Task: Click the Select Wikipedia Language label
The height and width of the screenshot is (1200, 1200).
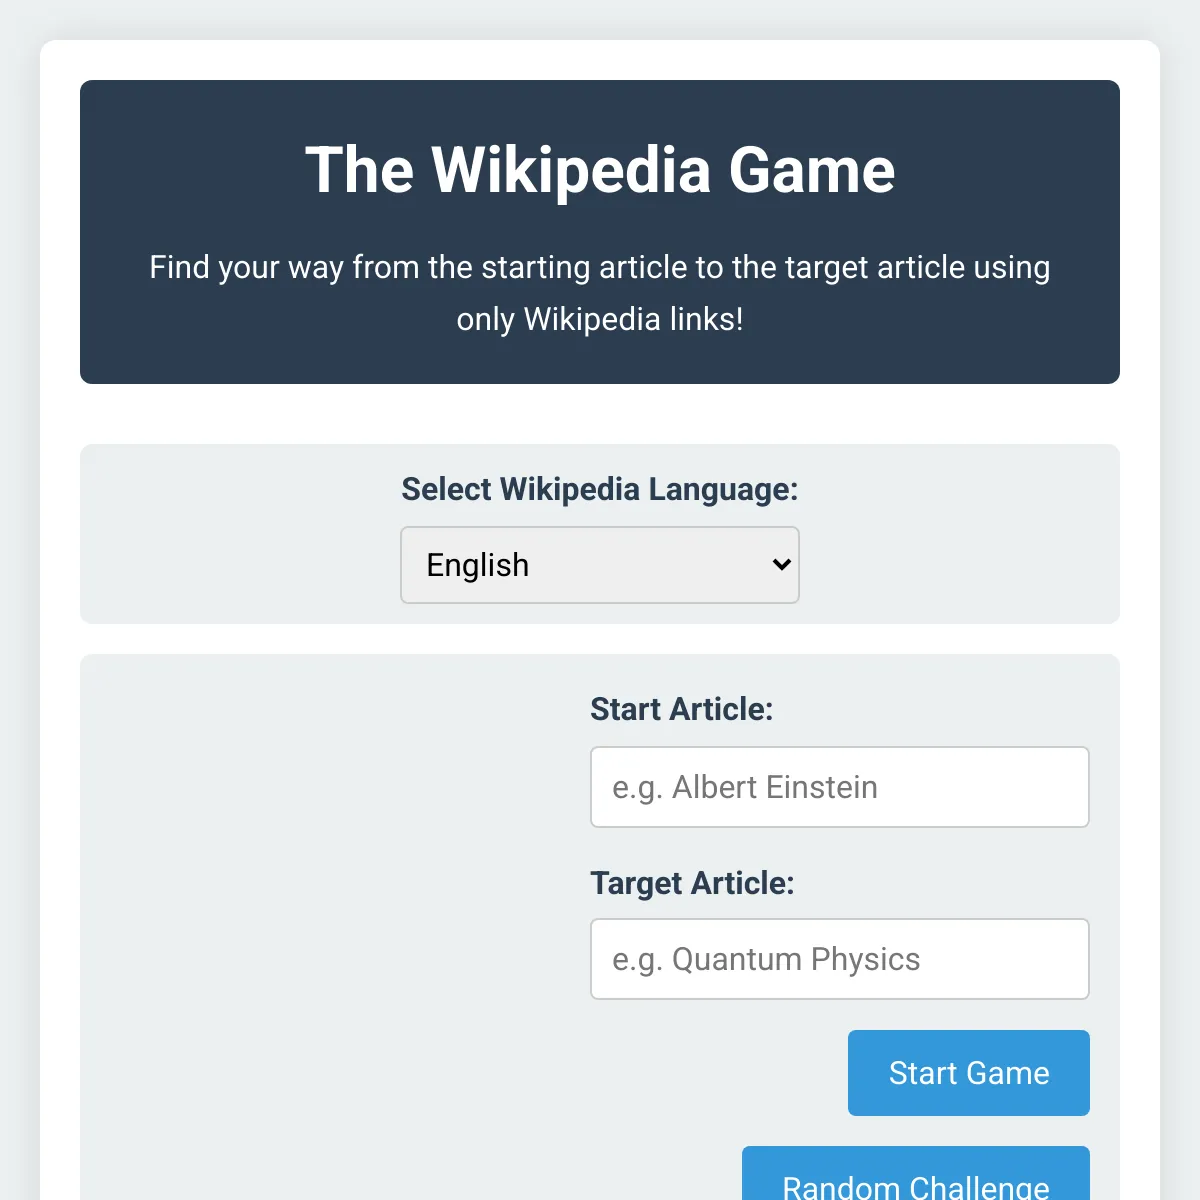Action: (600, 489)
